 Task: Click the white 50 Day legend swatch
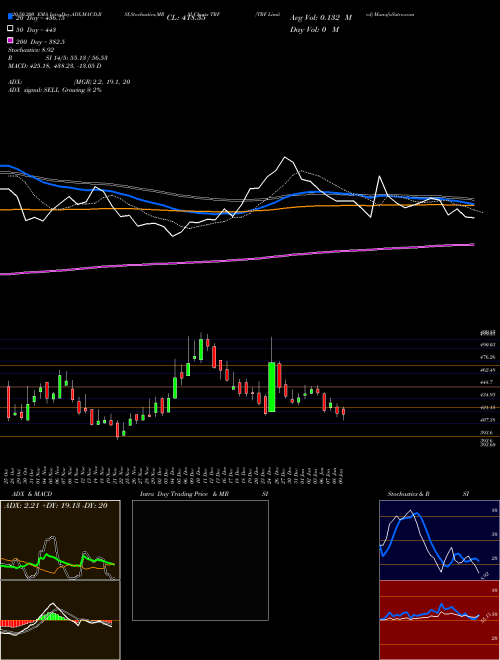(x=11, y=29)
